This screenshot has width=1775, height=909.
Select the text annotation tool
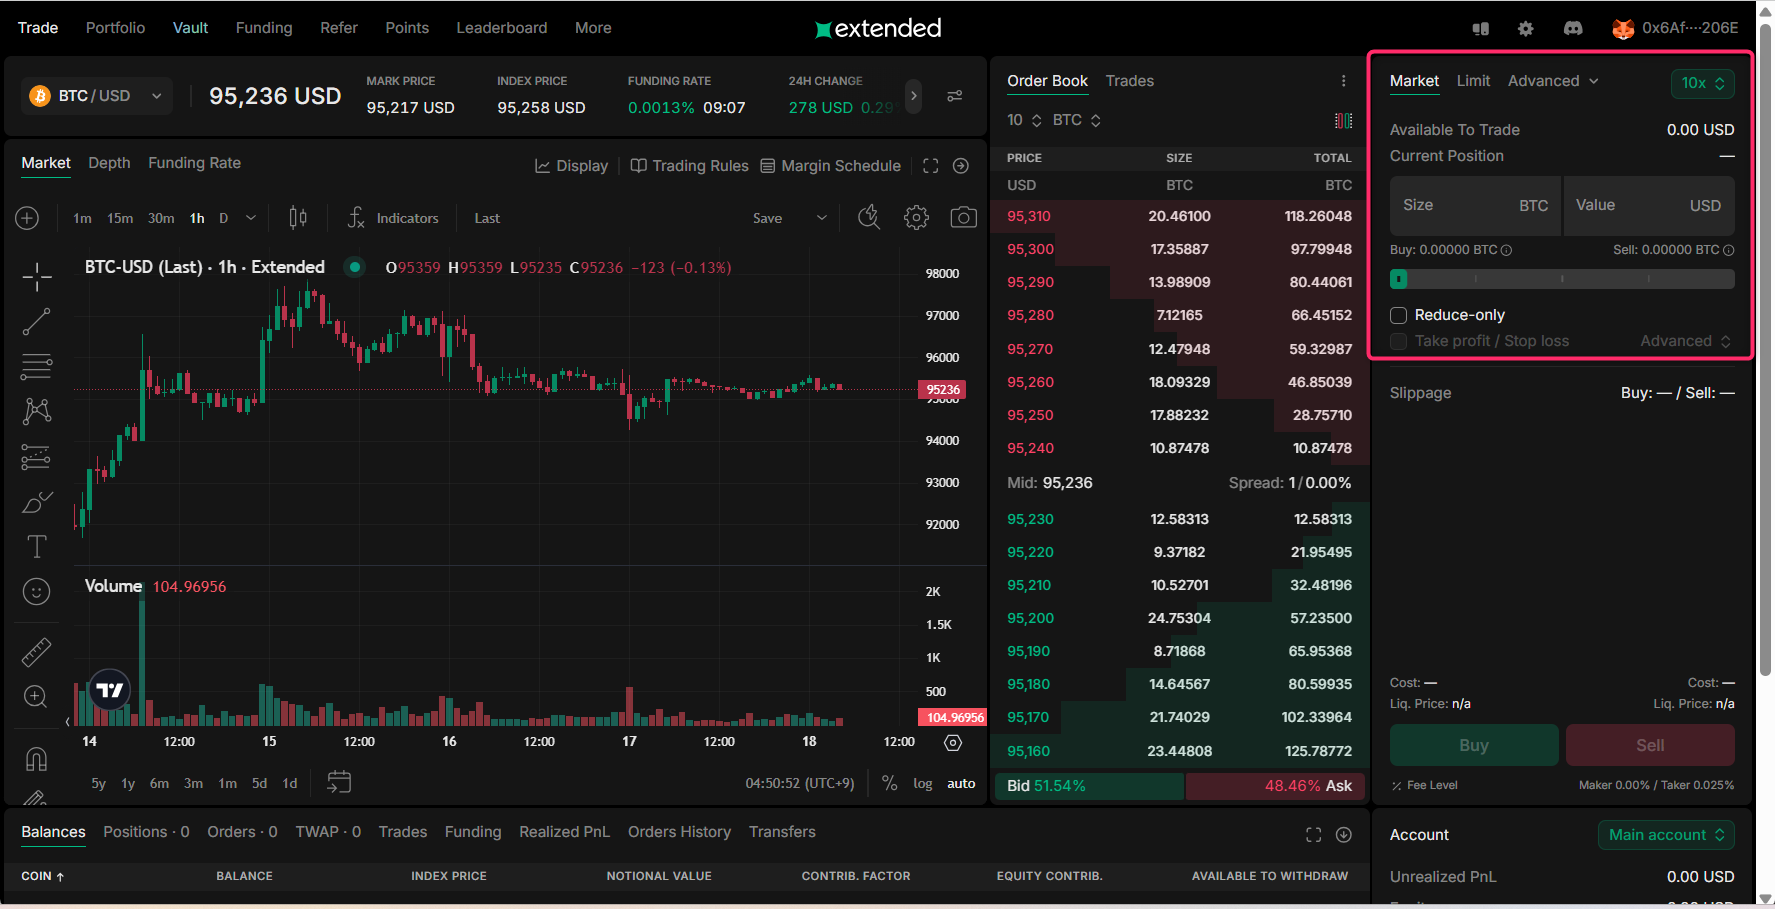(37, 546)
